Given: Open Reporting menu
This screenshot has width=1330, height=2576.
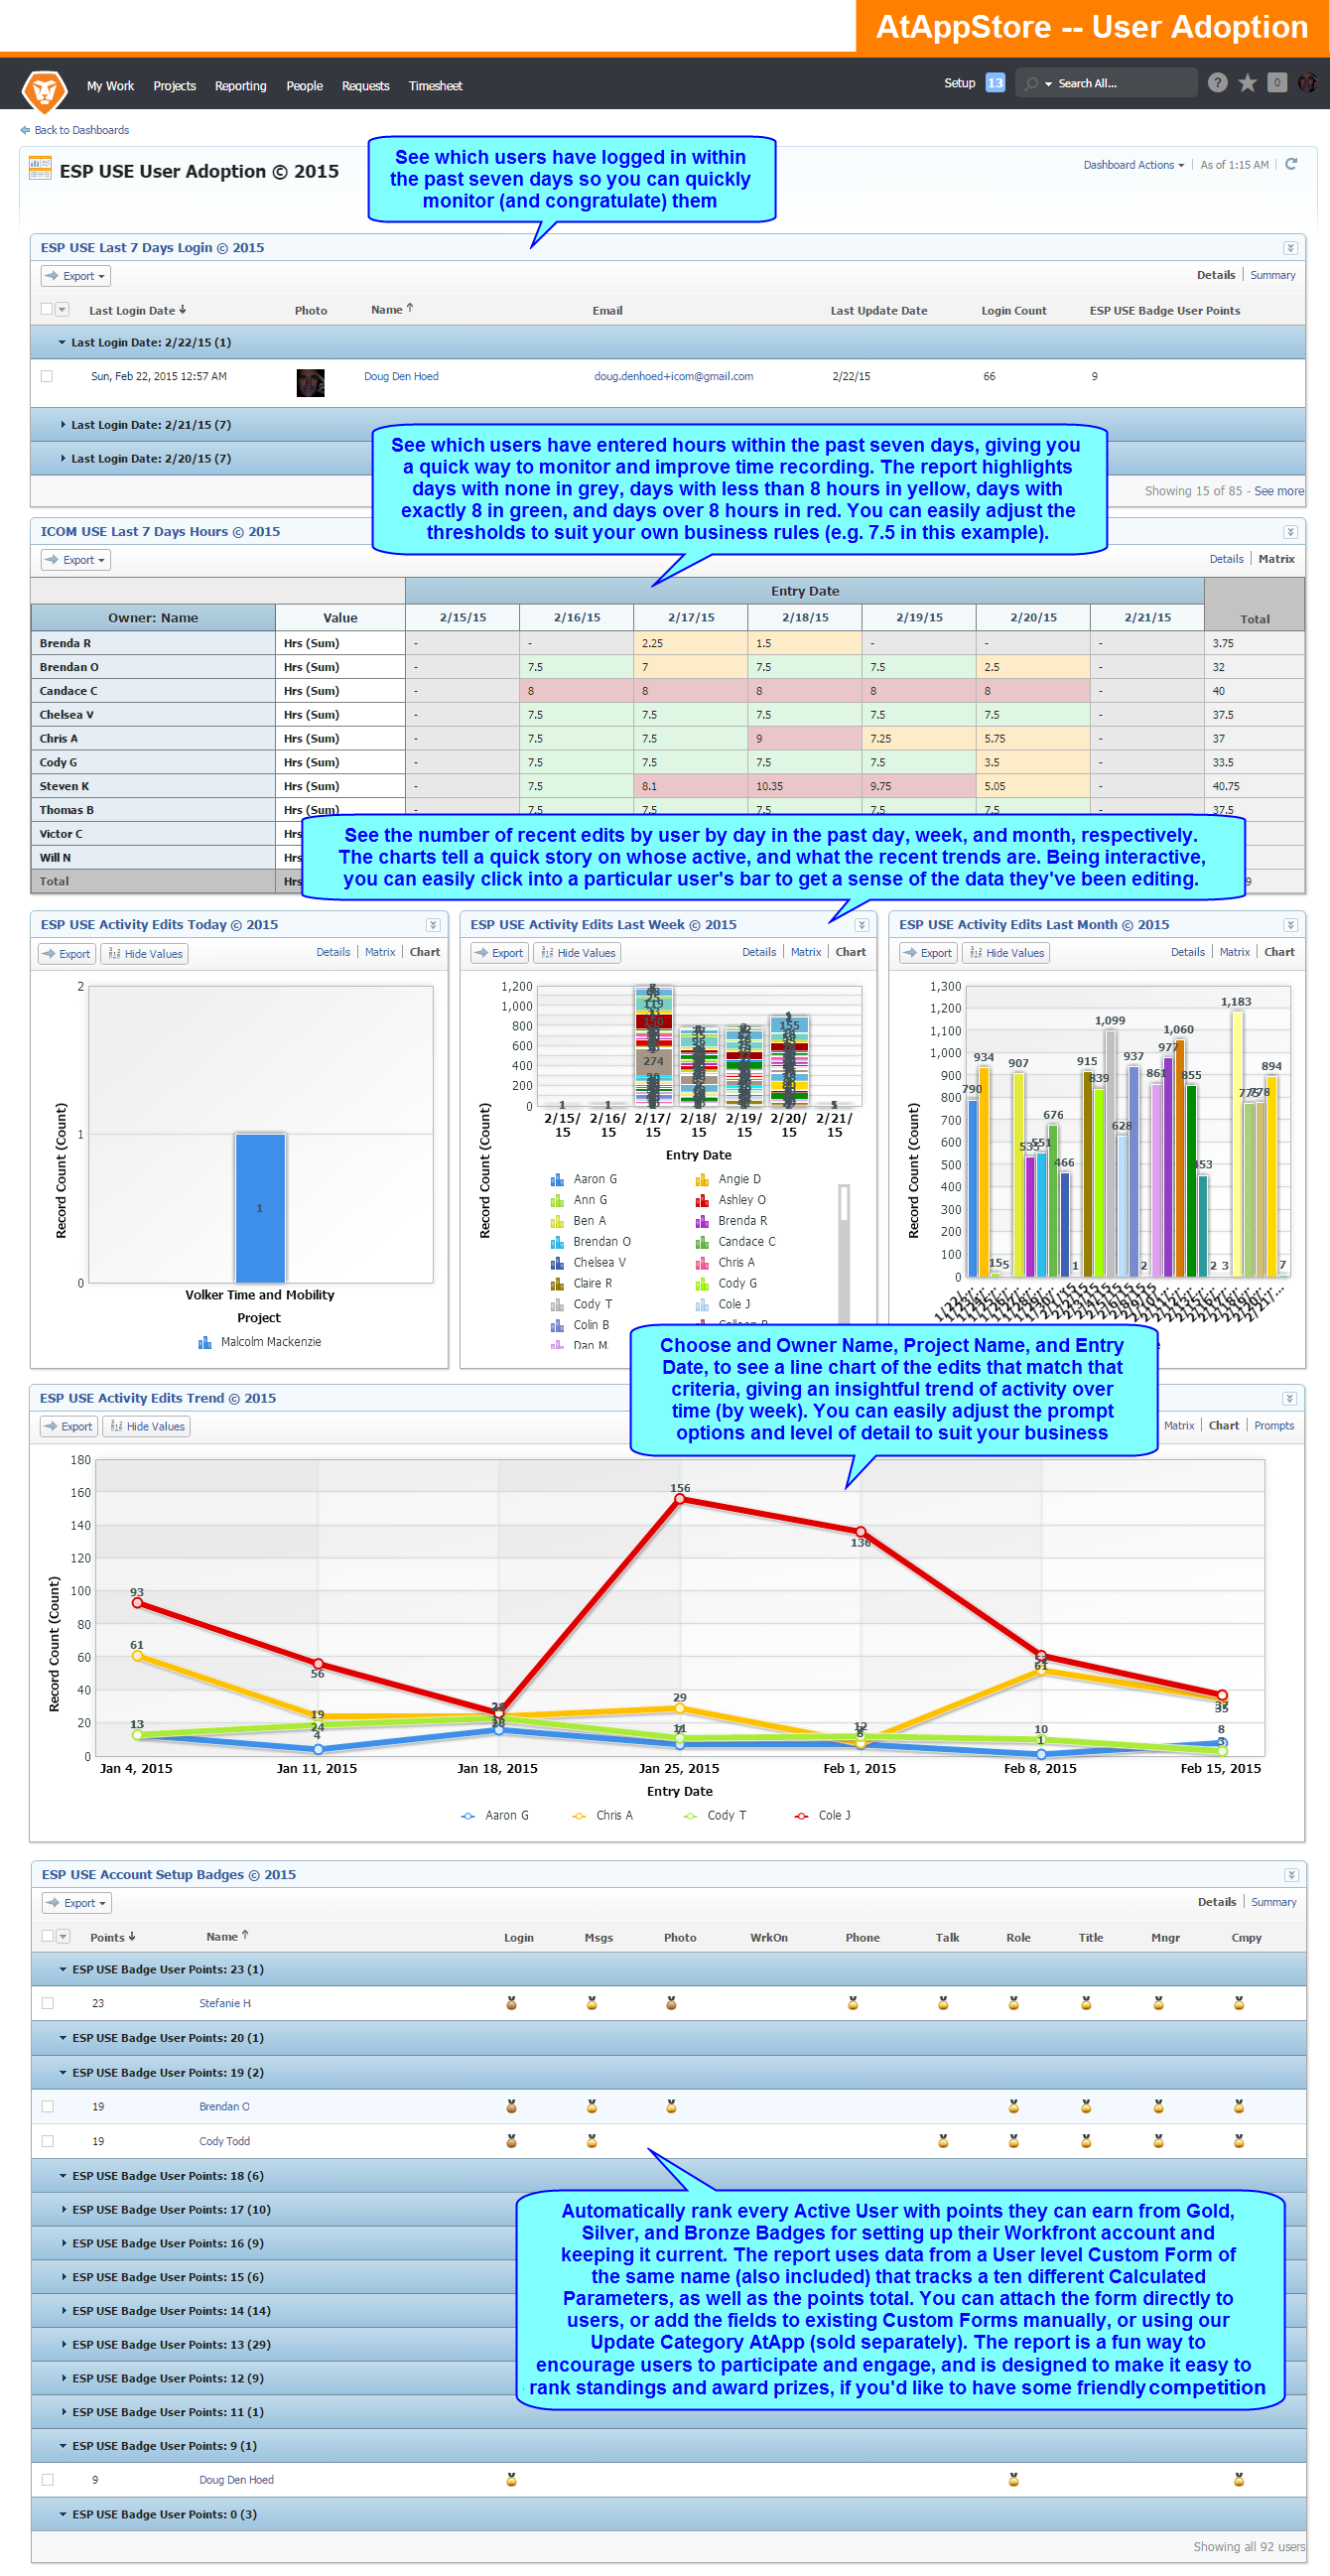Looking at the screenshot, I should pyautogui.click(x=240, y=86).
